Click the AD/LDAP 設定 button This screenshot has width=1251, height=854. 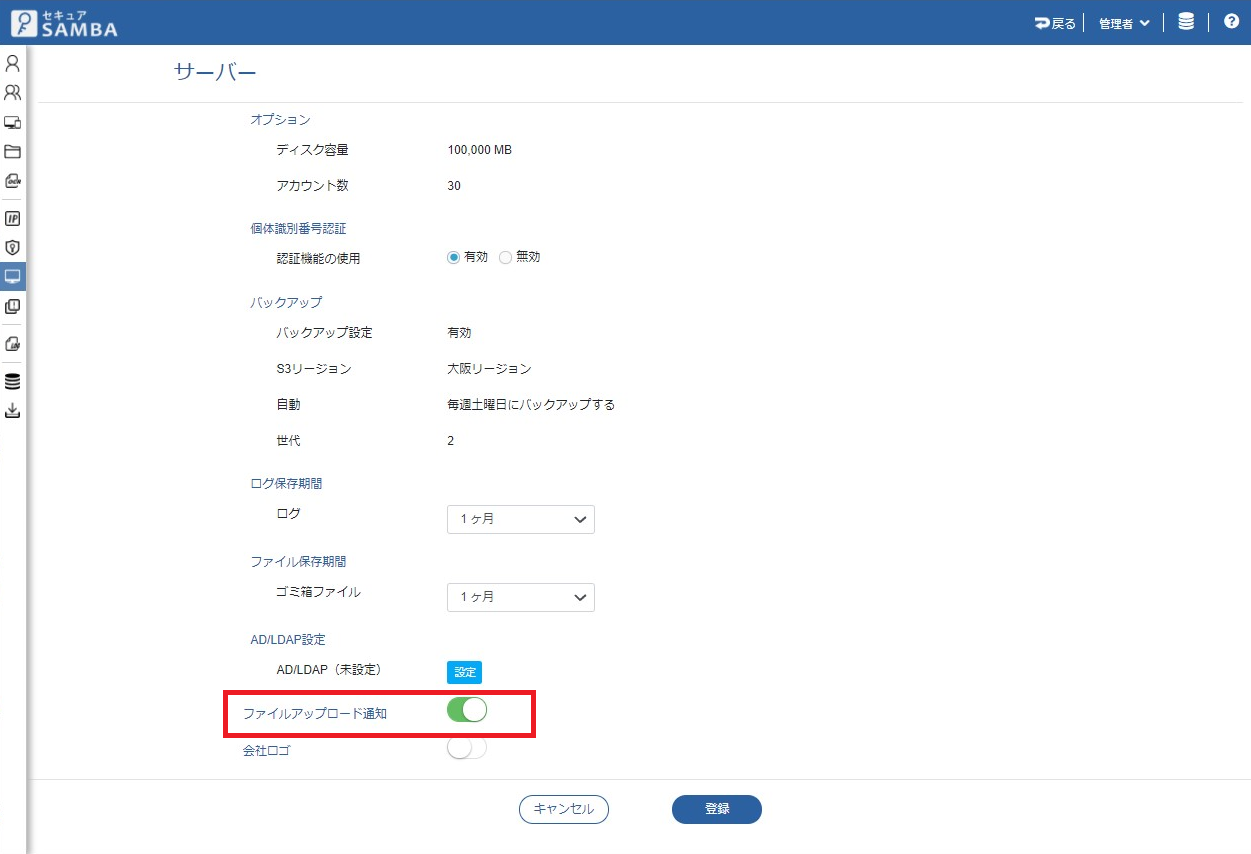click(464, 672)
